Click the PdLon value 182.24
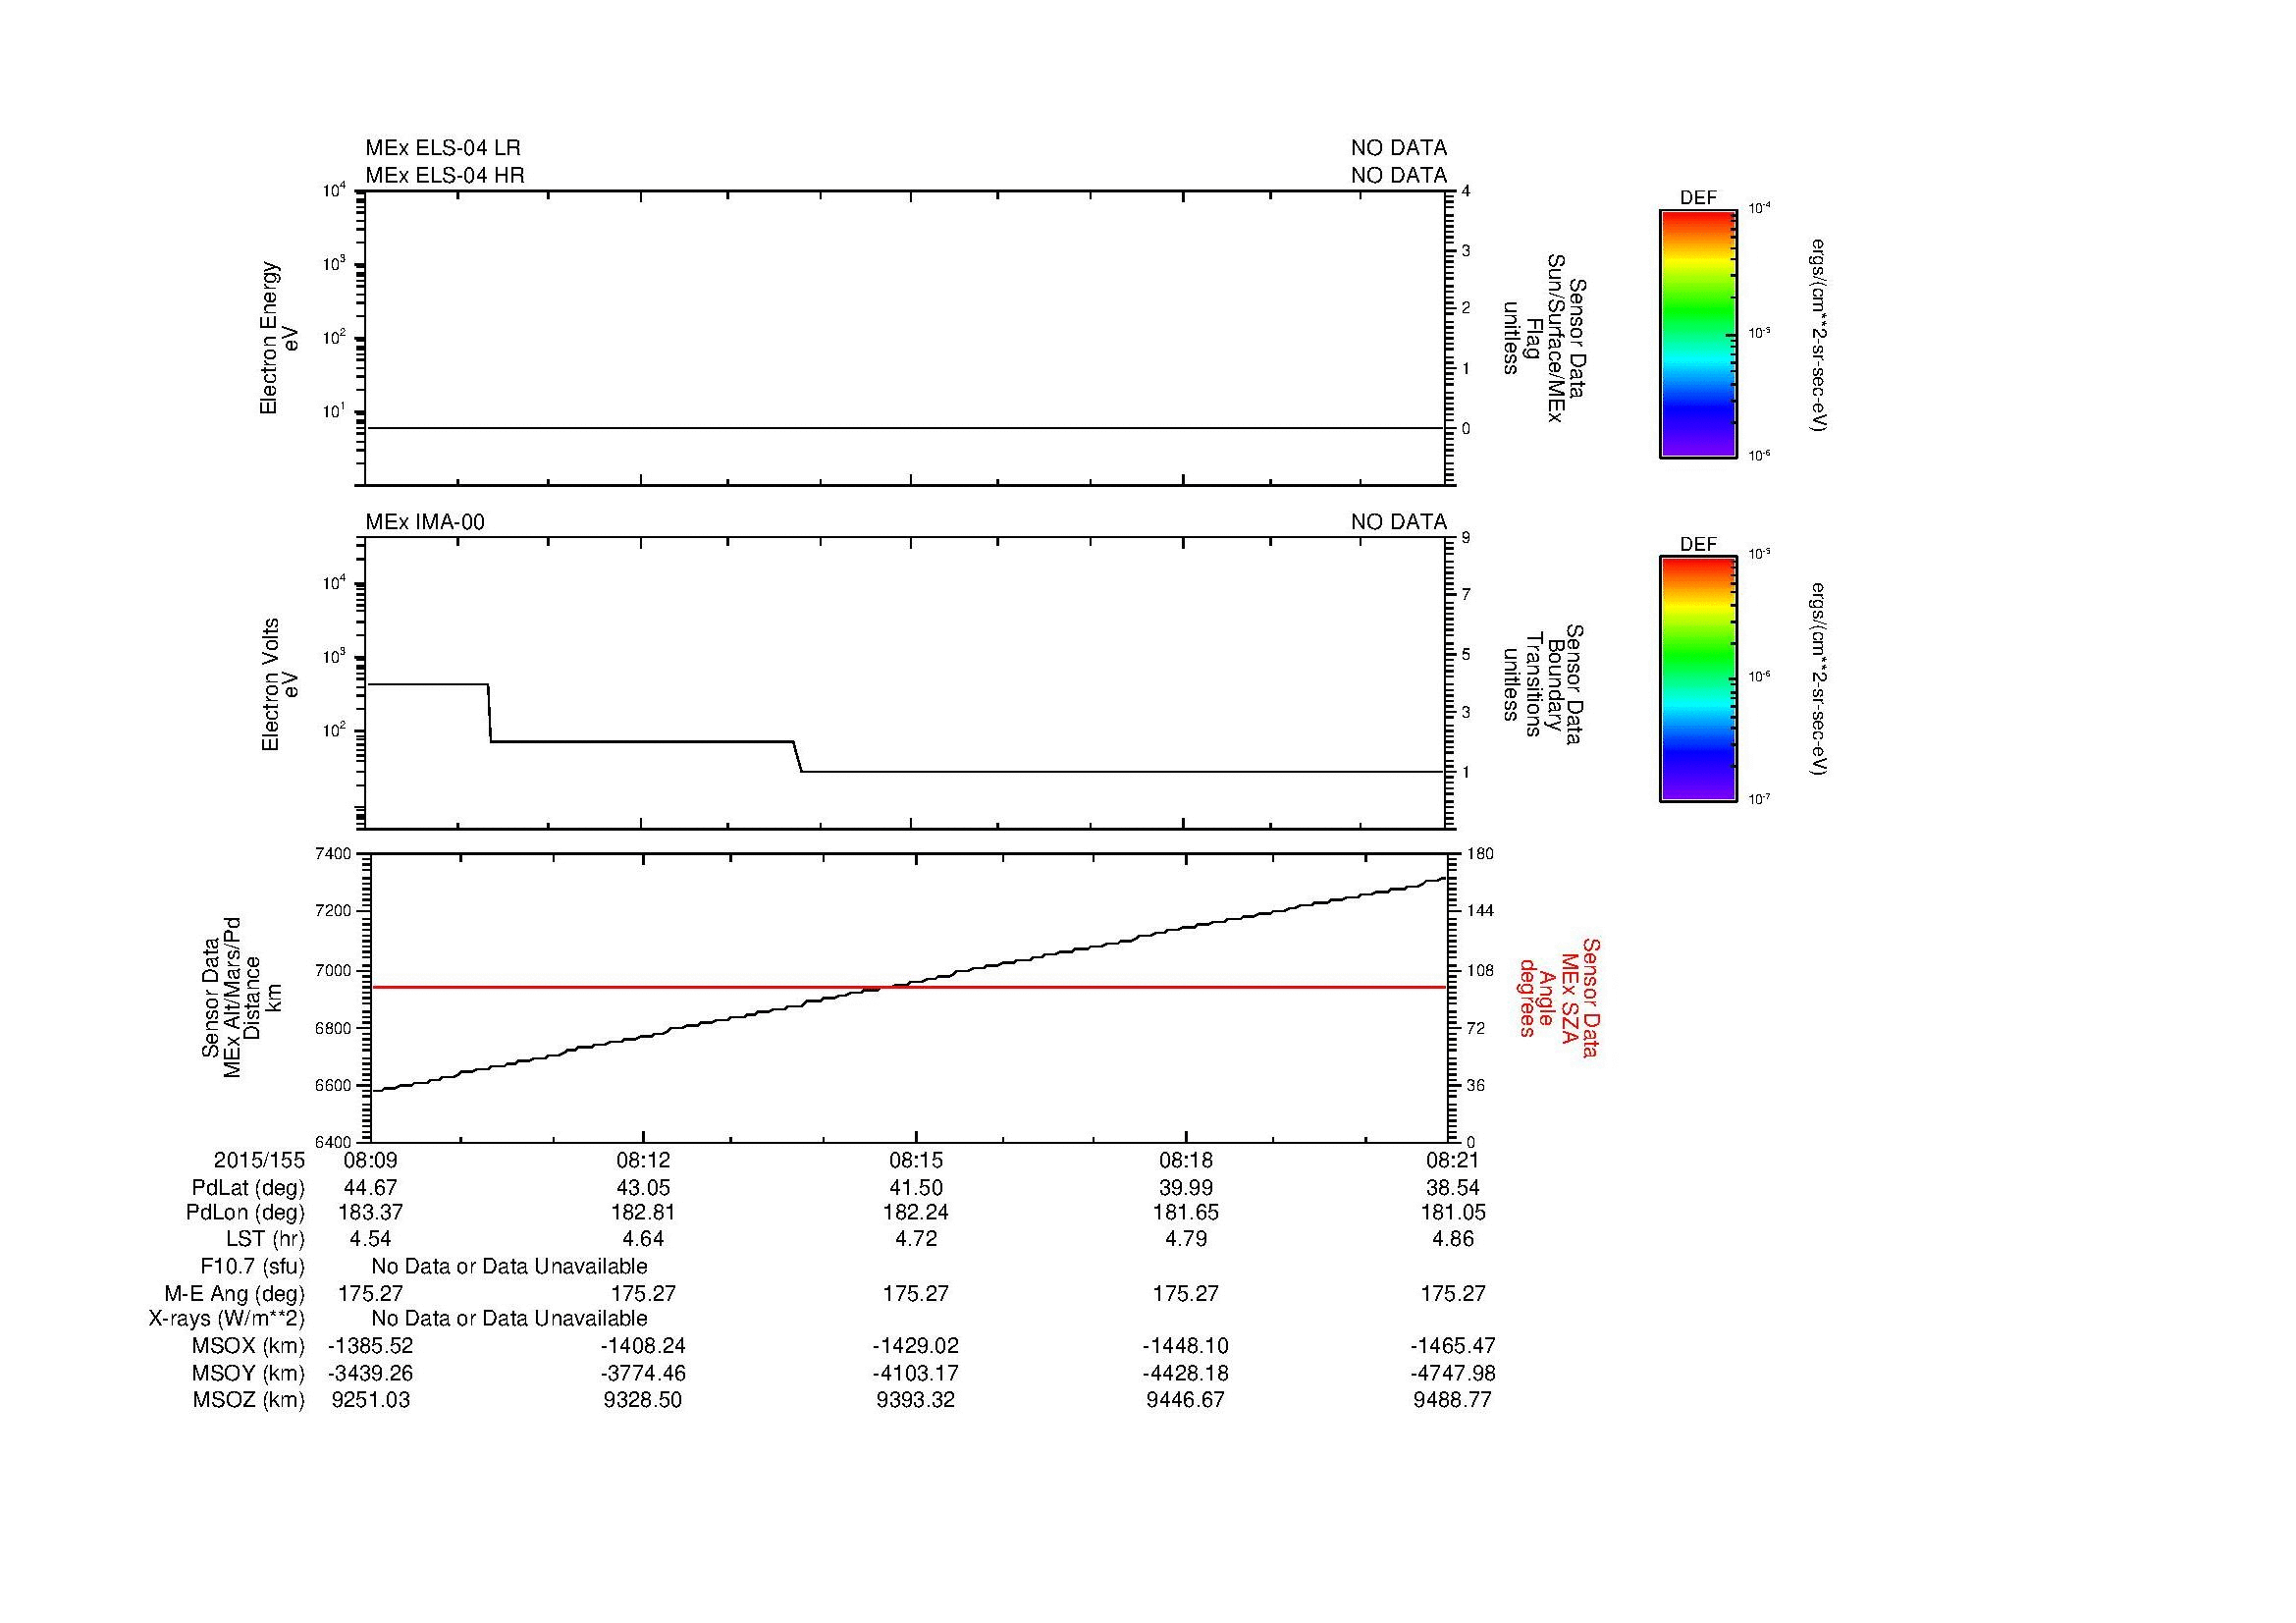The width and height of the screenshot is (2296, 1623). [916, 1213]
